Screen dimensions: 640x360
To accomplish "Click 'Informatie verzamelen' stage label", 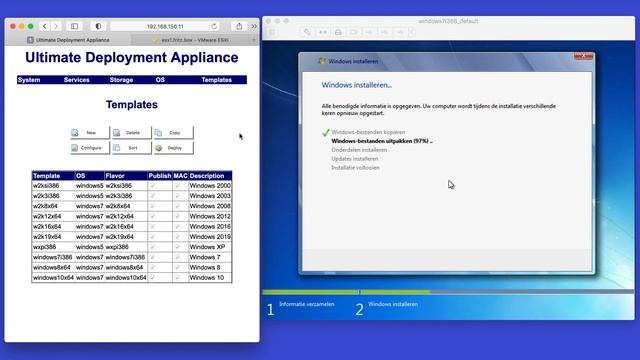I will [x=307, y=304].
